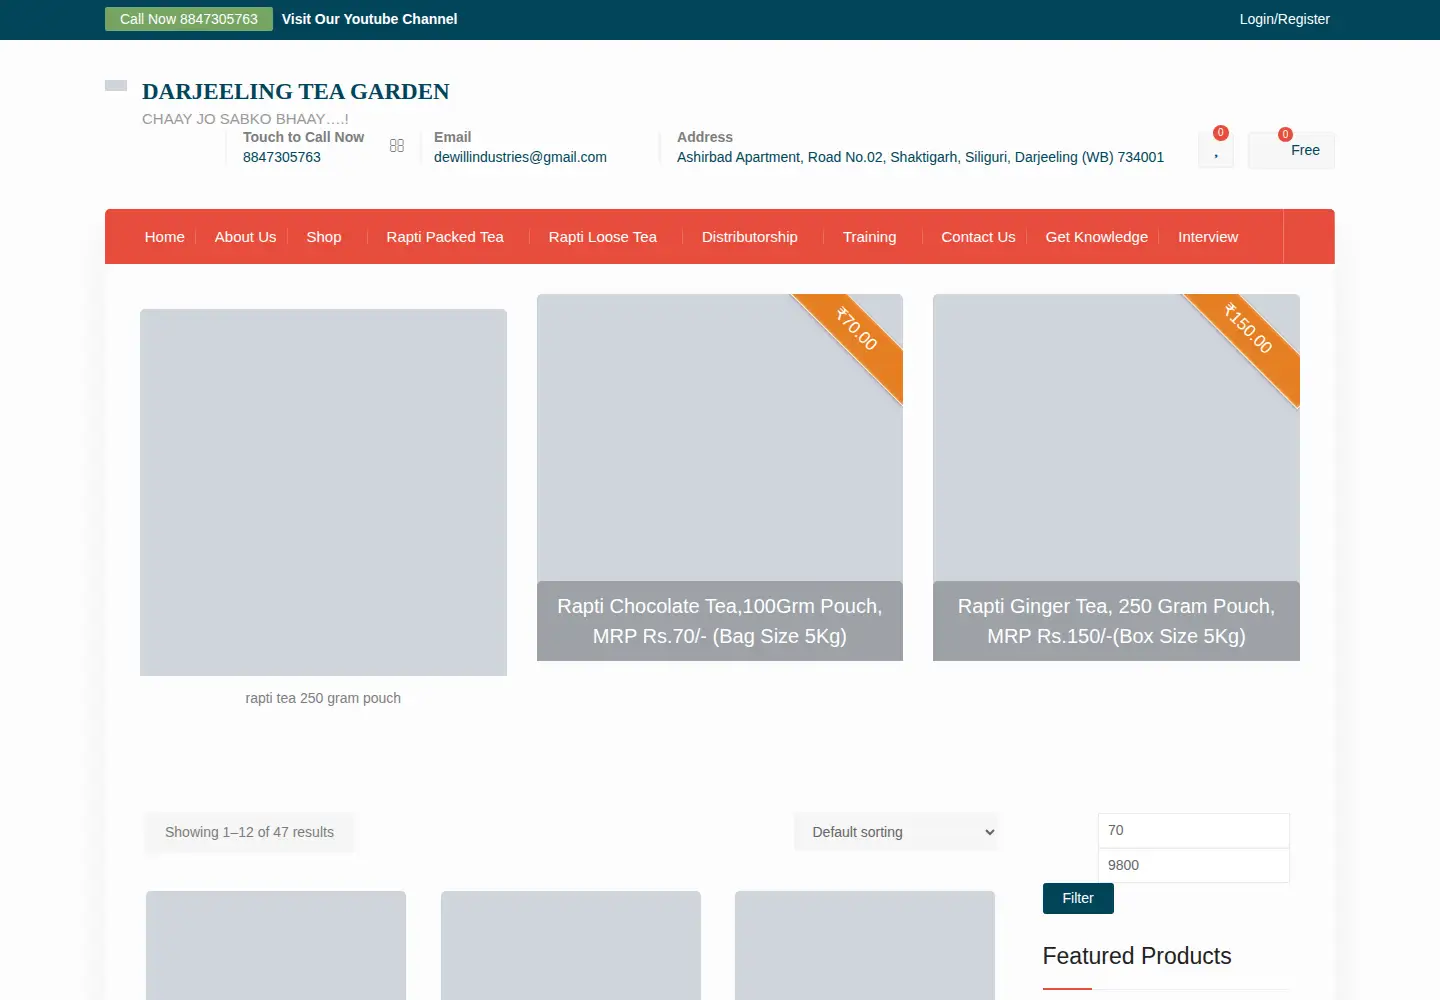
Task: Select Distributorship in navigation bar
Action: [x=750, y=237]
